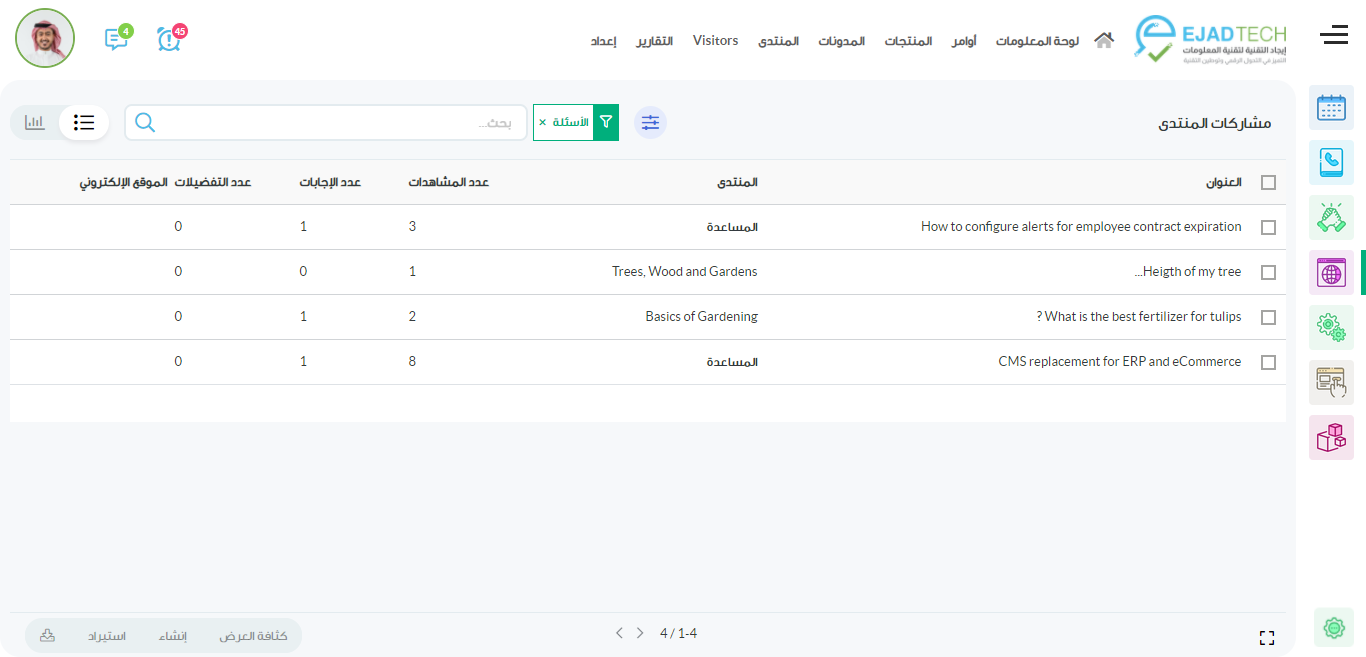Open the المنتدى menu in navbar
Viewport: 1366px width, 657px height.
778,41
